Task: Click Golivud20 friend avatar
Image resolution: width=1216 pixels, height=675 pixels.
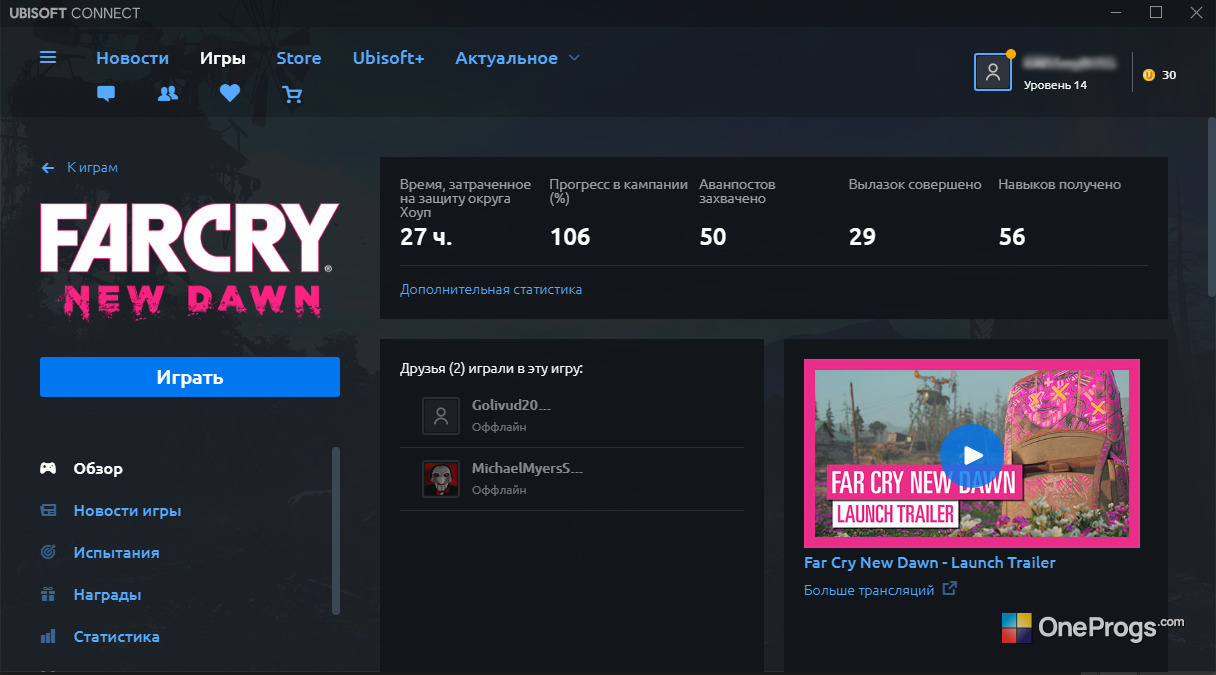Action: tap(441, 416)
